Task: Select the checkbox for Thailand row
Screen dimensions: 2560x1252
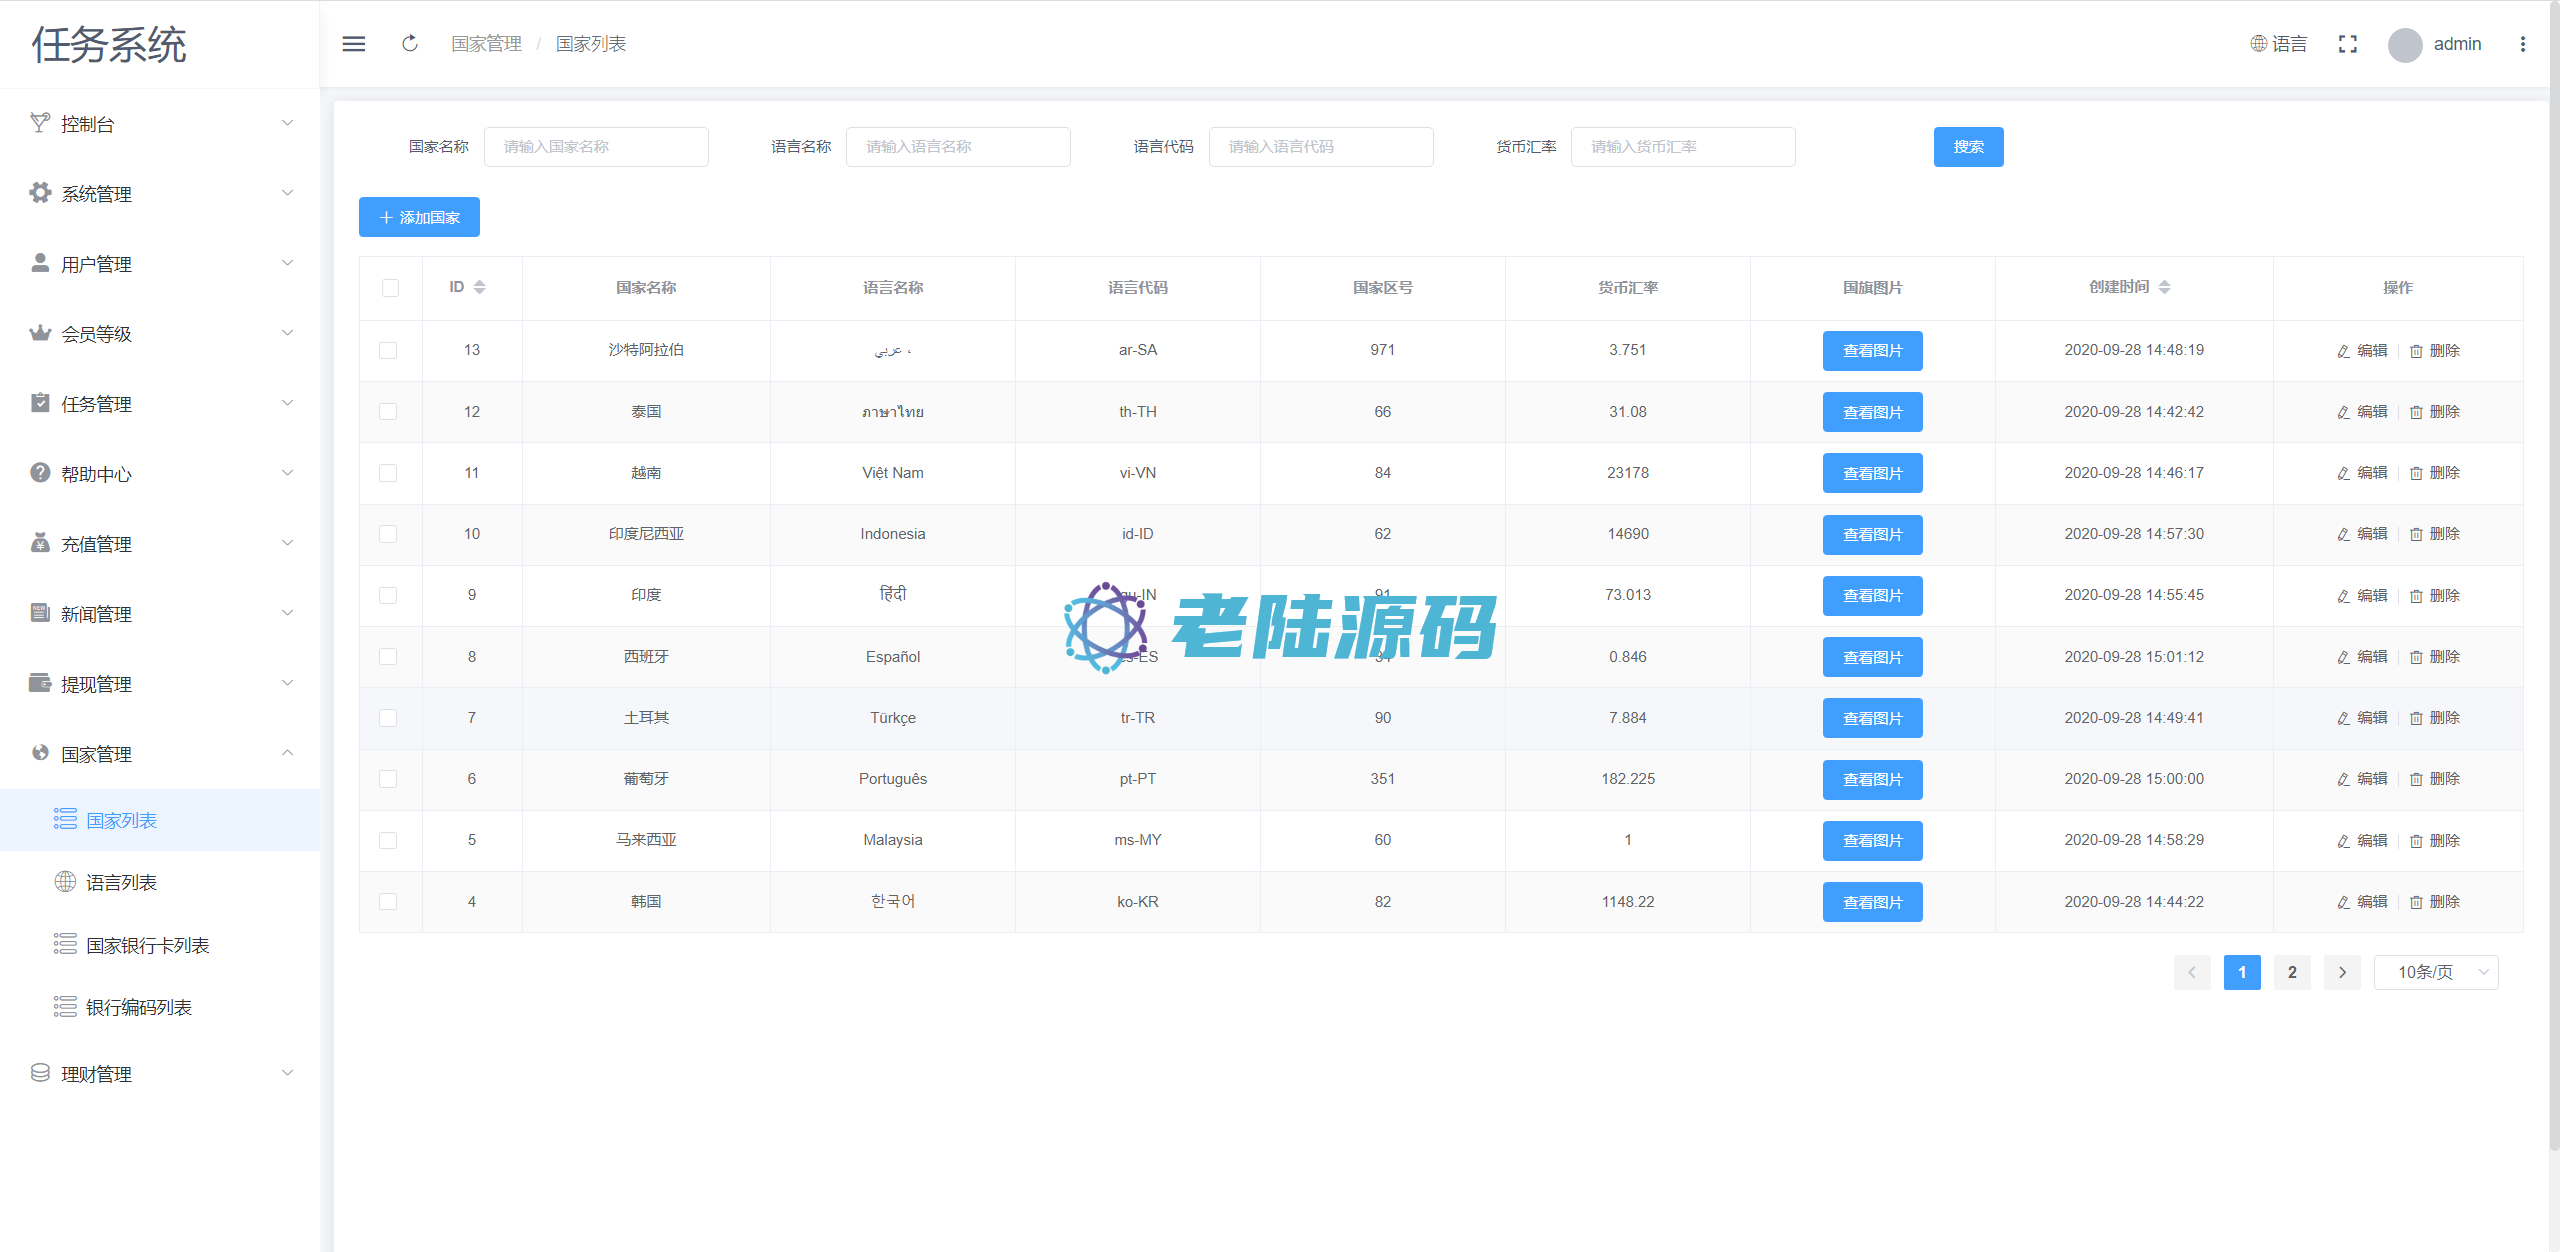Action: [388, 412]
